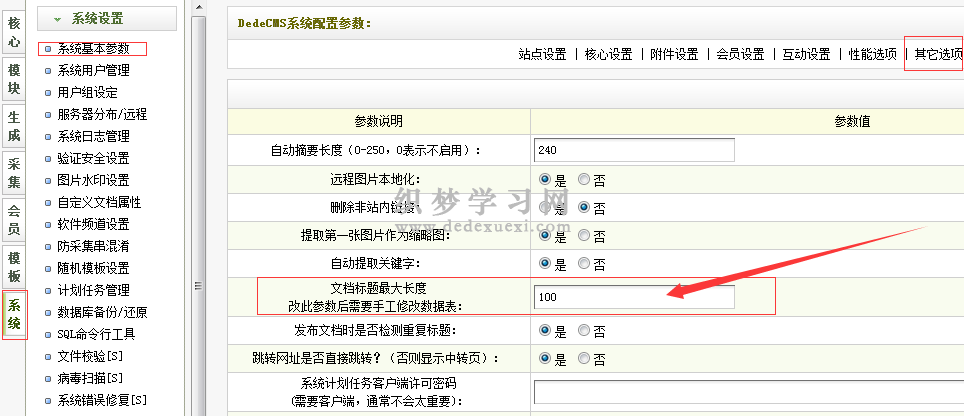Click bullet icon beside 病毒扫描[S]
The width and height of the screenshot is (964, 416).
pos(48,379)
